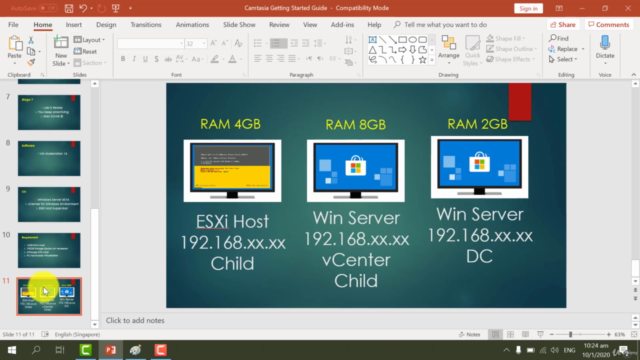
Task: Select the Format Painter brush
Action: coord(31,62)
